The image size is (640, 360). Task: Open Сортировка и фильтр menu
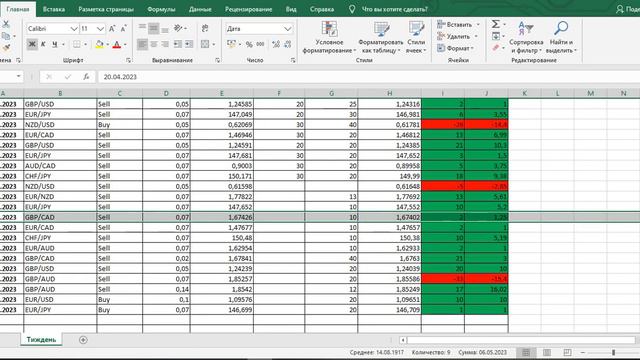click(526, 37)
